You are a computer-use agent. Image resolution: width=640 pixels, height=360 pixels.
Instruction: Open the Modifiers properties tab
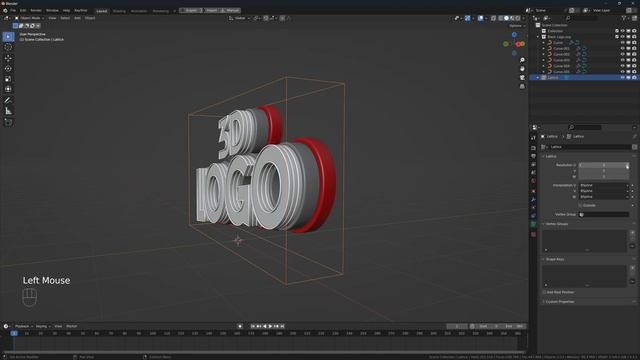tap(533, 200)
